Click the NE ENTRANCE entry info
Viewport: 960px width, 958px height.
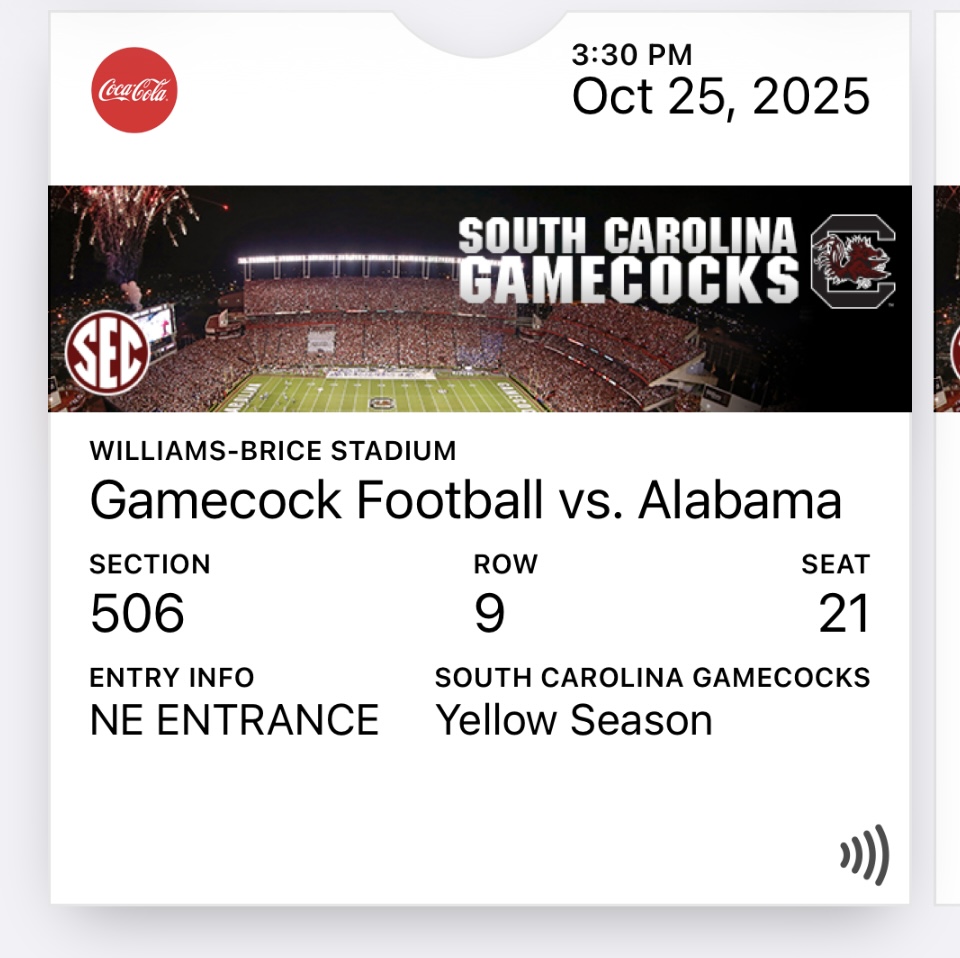[234, 720]
